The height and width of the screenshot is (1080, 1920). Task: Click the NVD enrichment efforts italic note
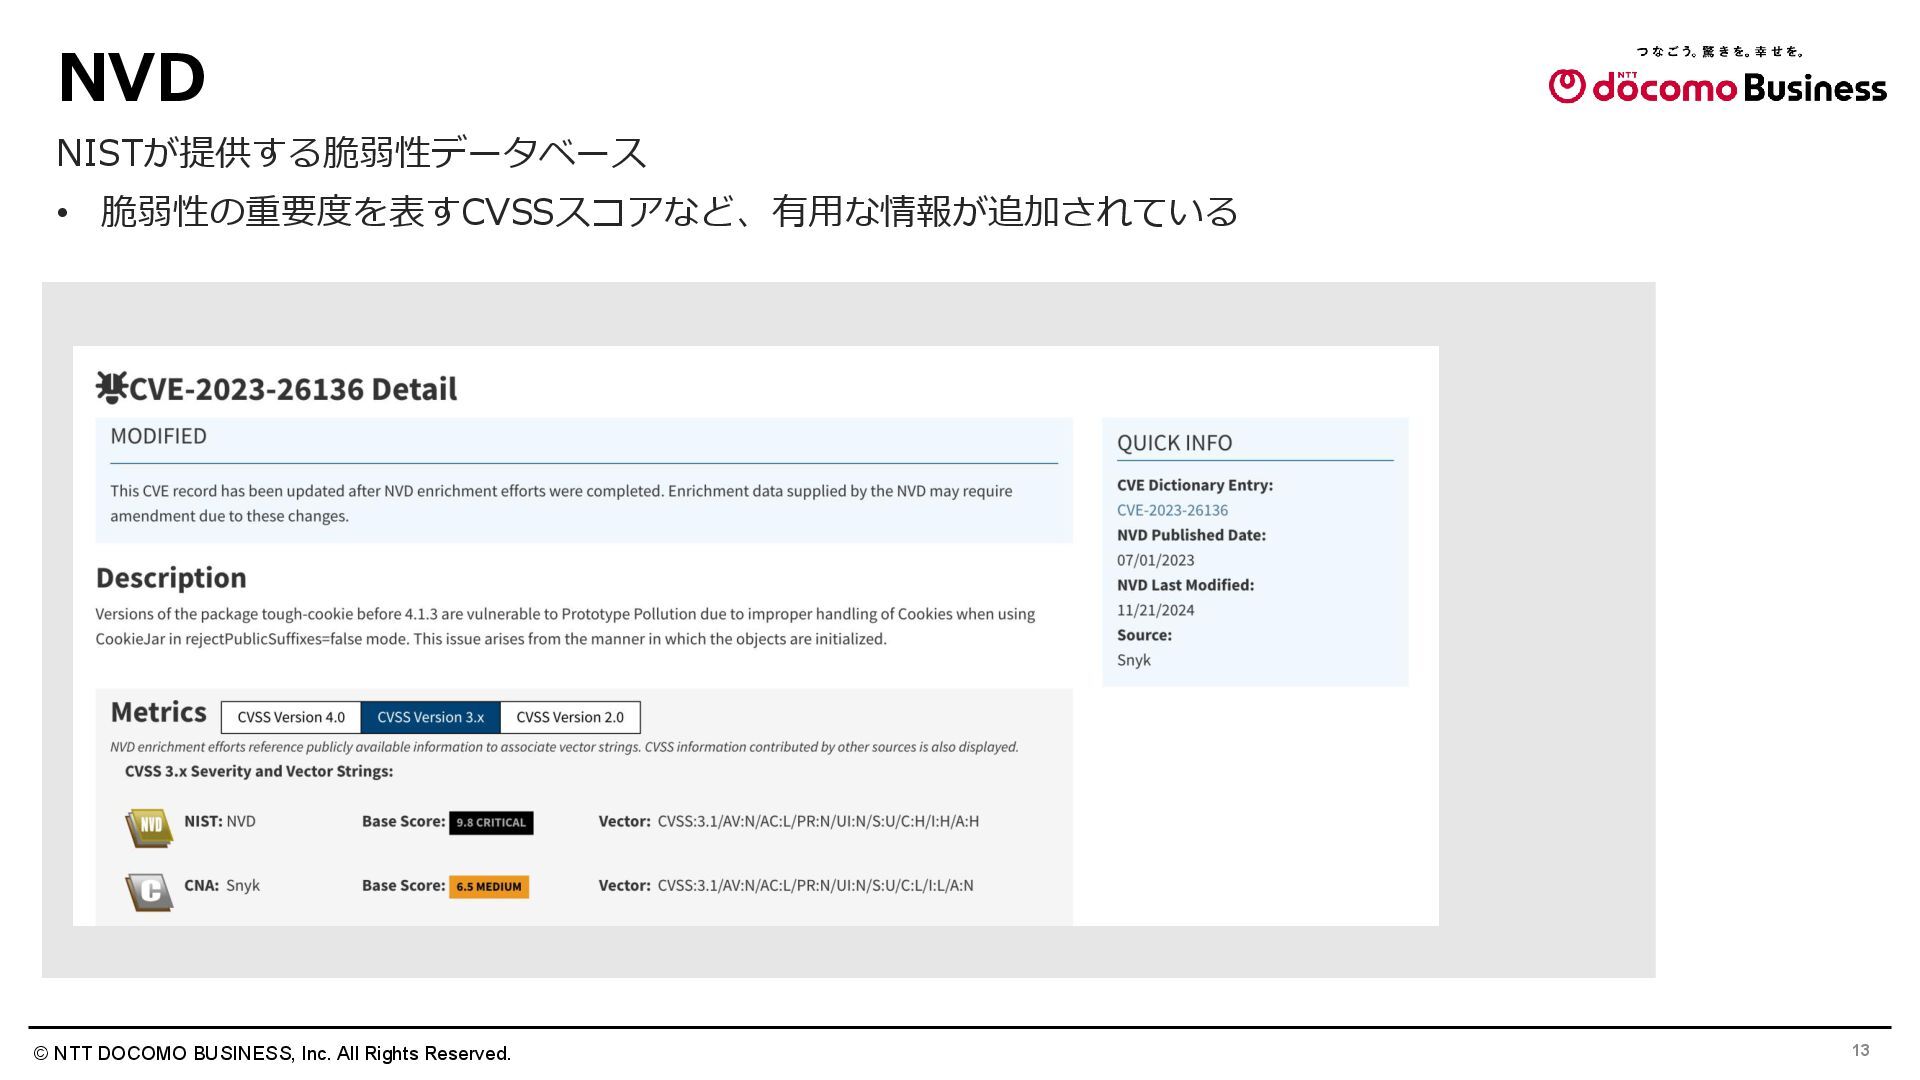[564, 747]
